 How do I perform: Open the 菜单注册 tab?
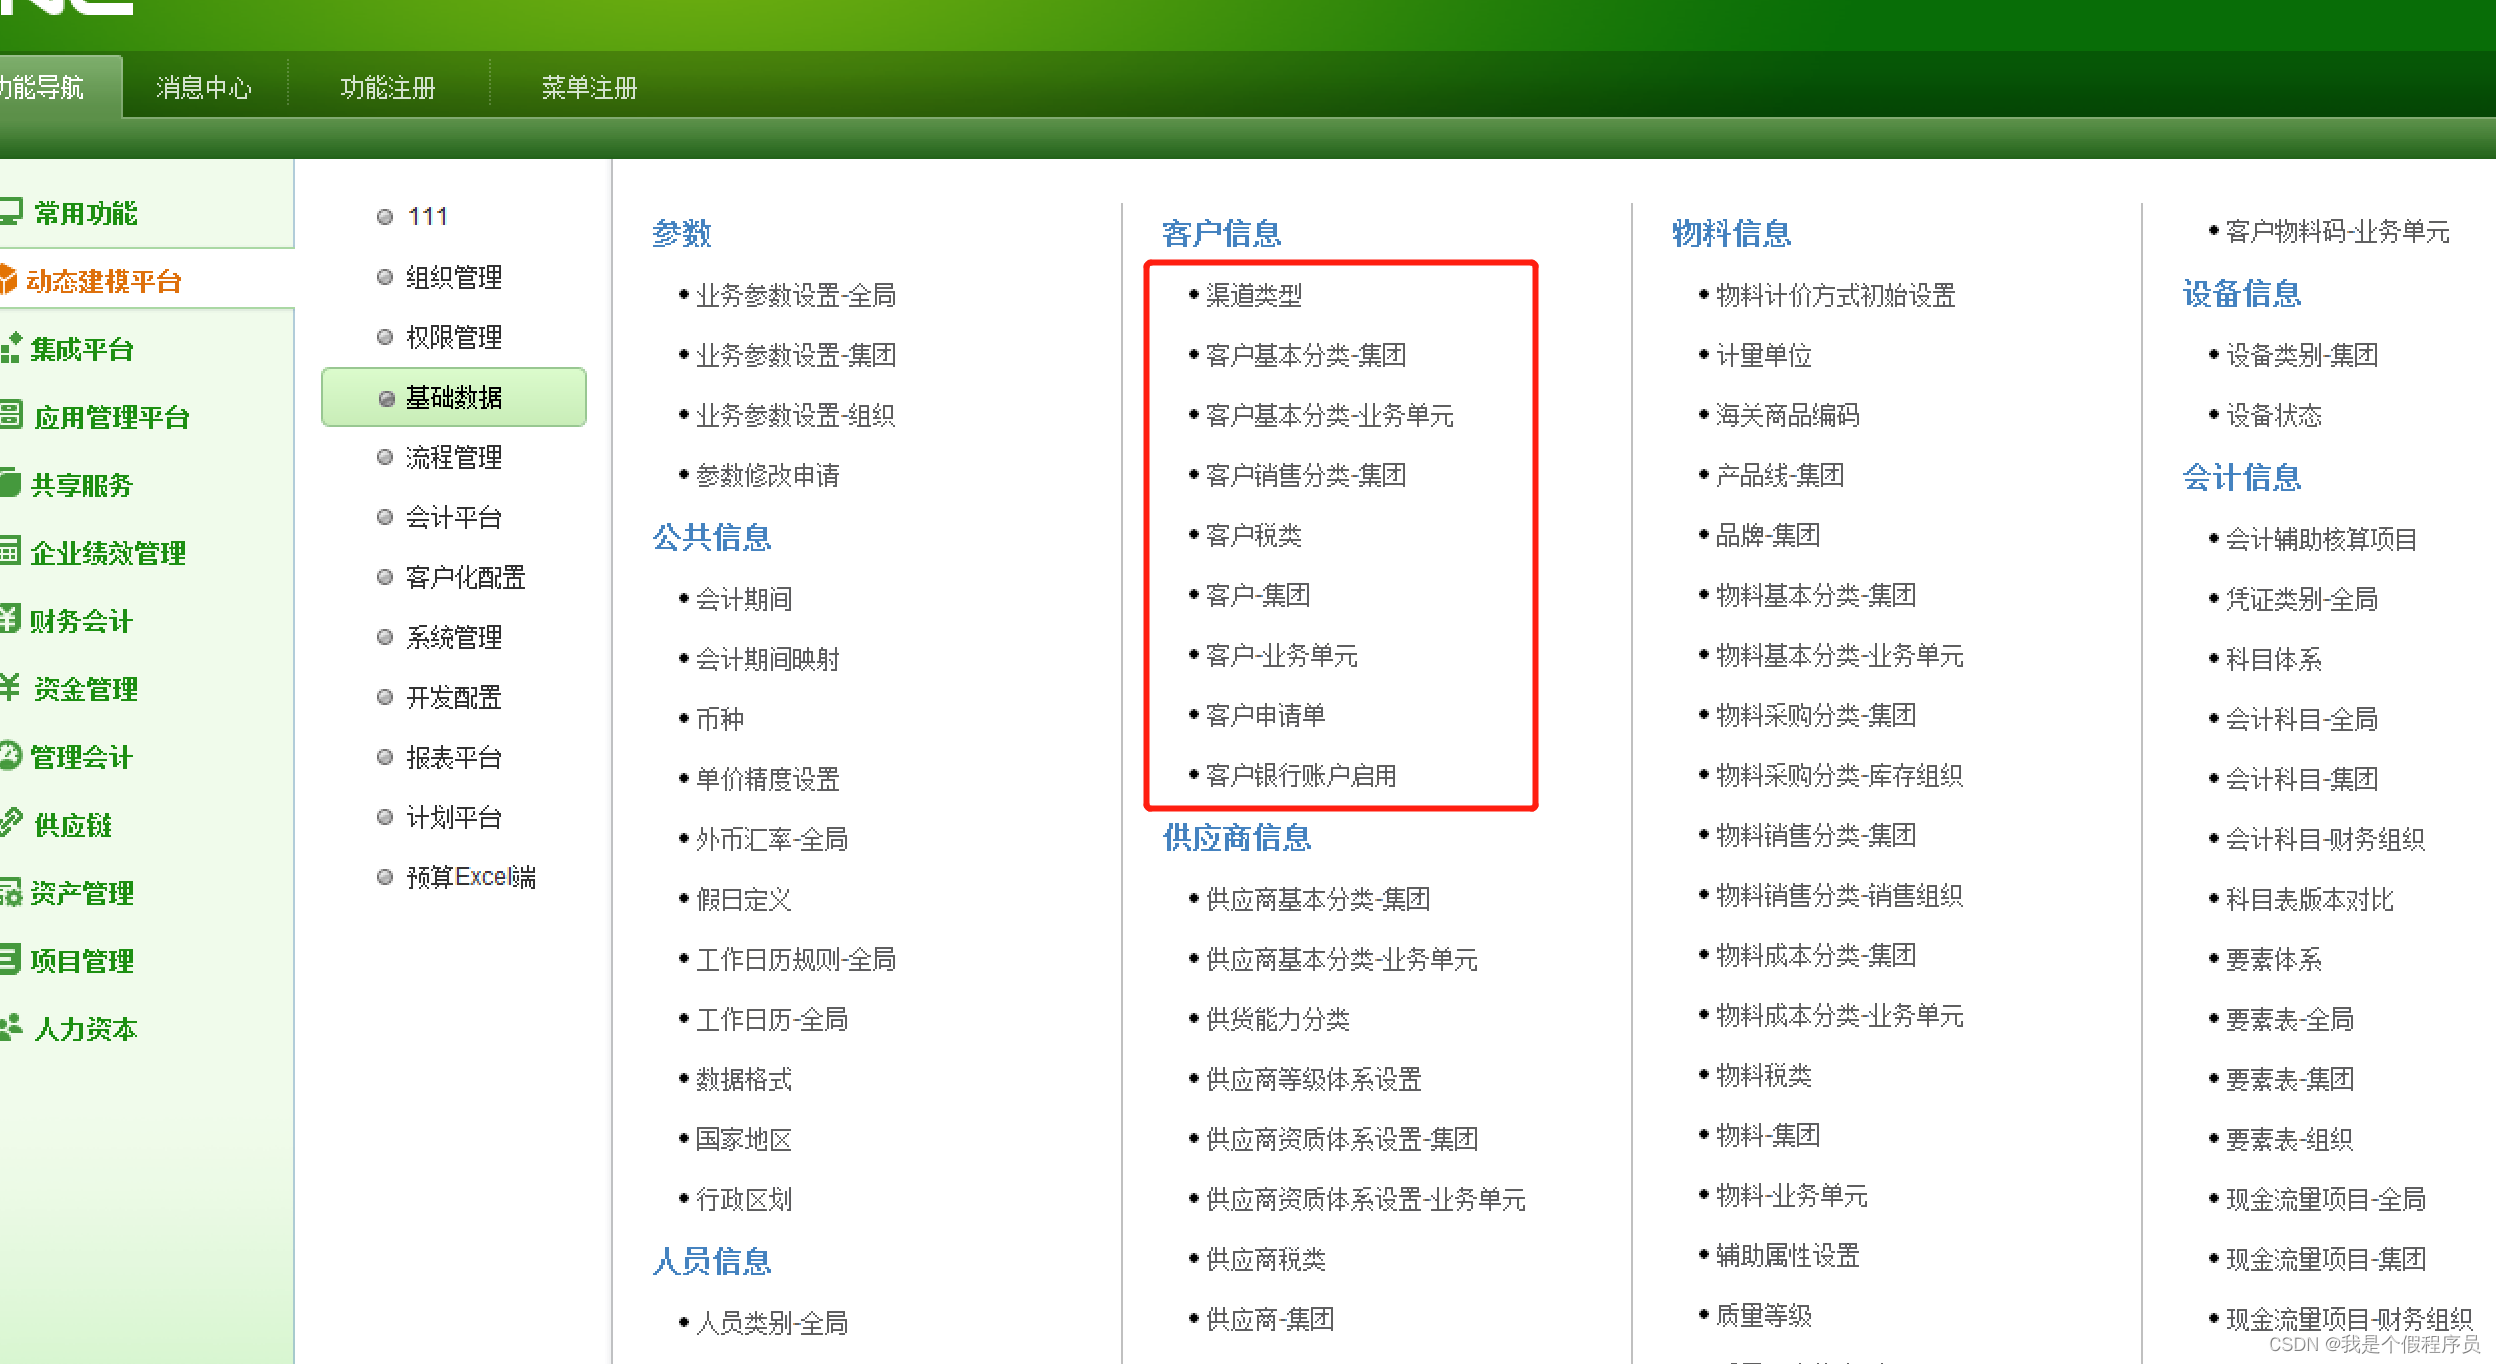[x=589, y=88]
